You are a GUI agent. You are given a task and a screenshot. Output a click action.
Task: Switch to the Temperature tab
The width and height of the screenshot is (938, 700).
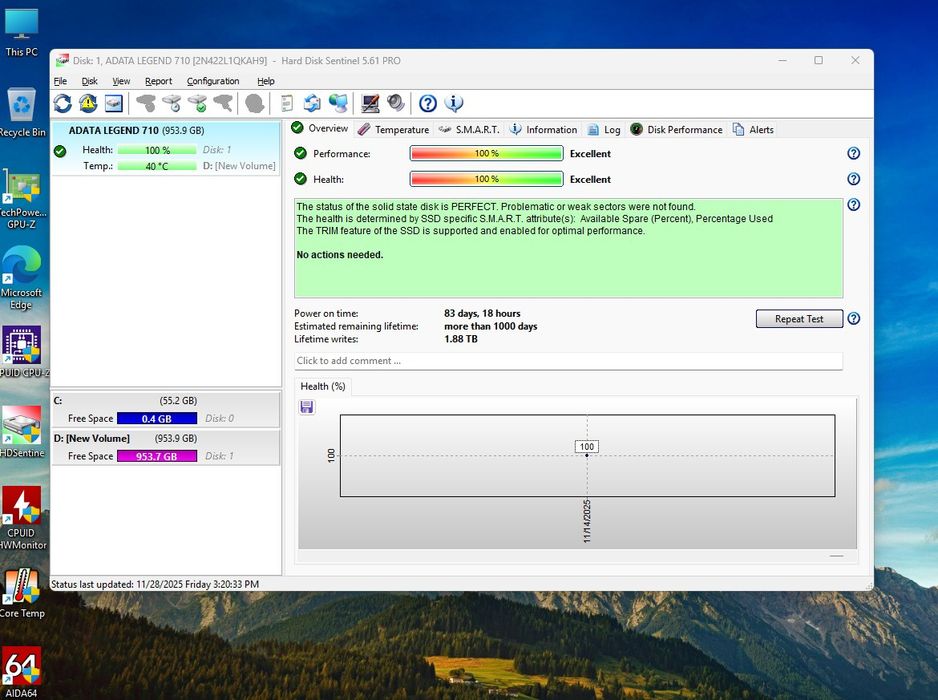394,129
